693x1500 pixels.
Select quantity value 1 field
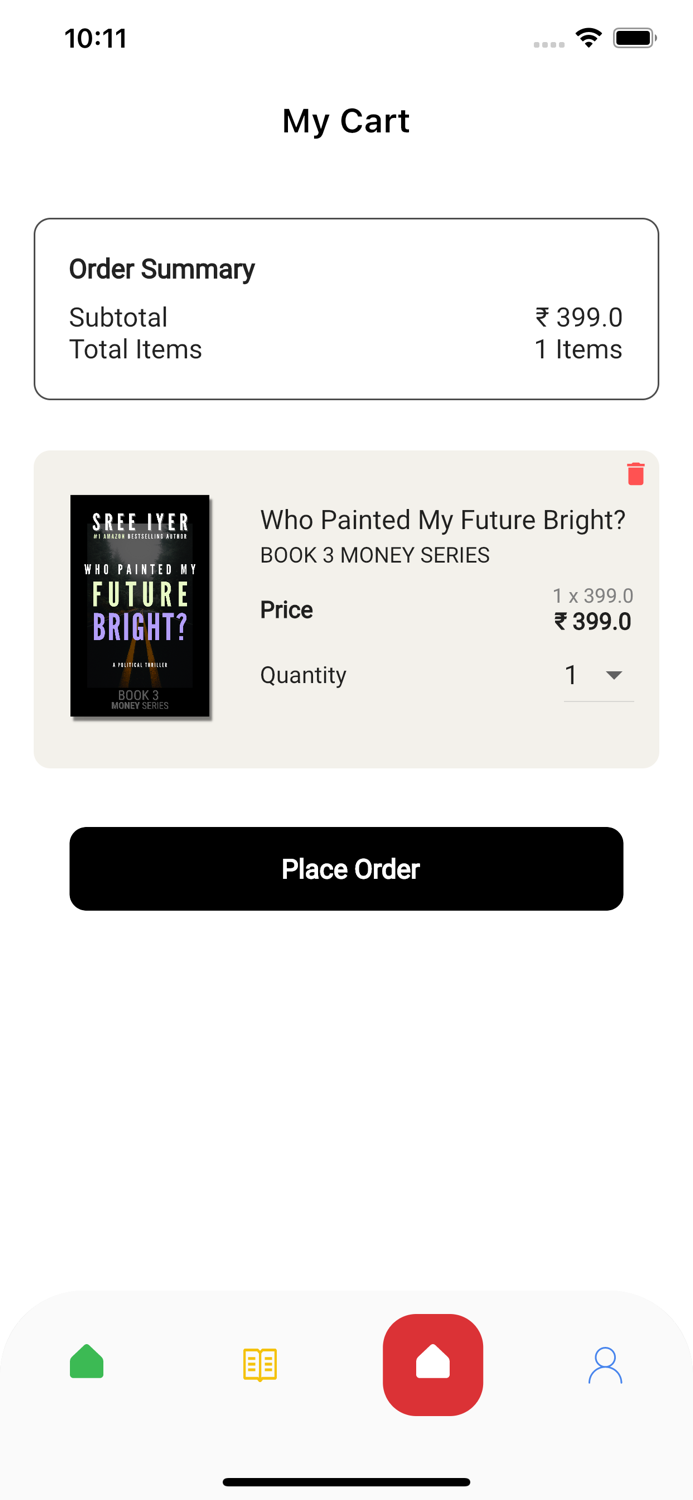click(572, 676)
